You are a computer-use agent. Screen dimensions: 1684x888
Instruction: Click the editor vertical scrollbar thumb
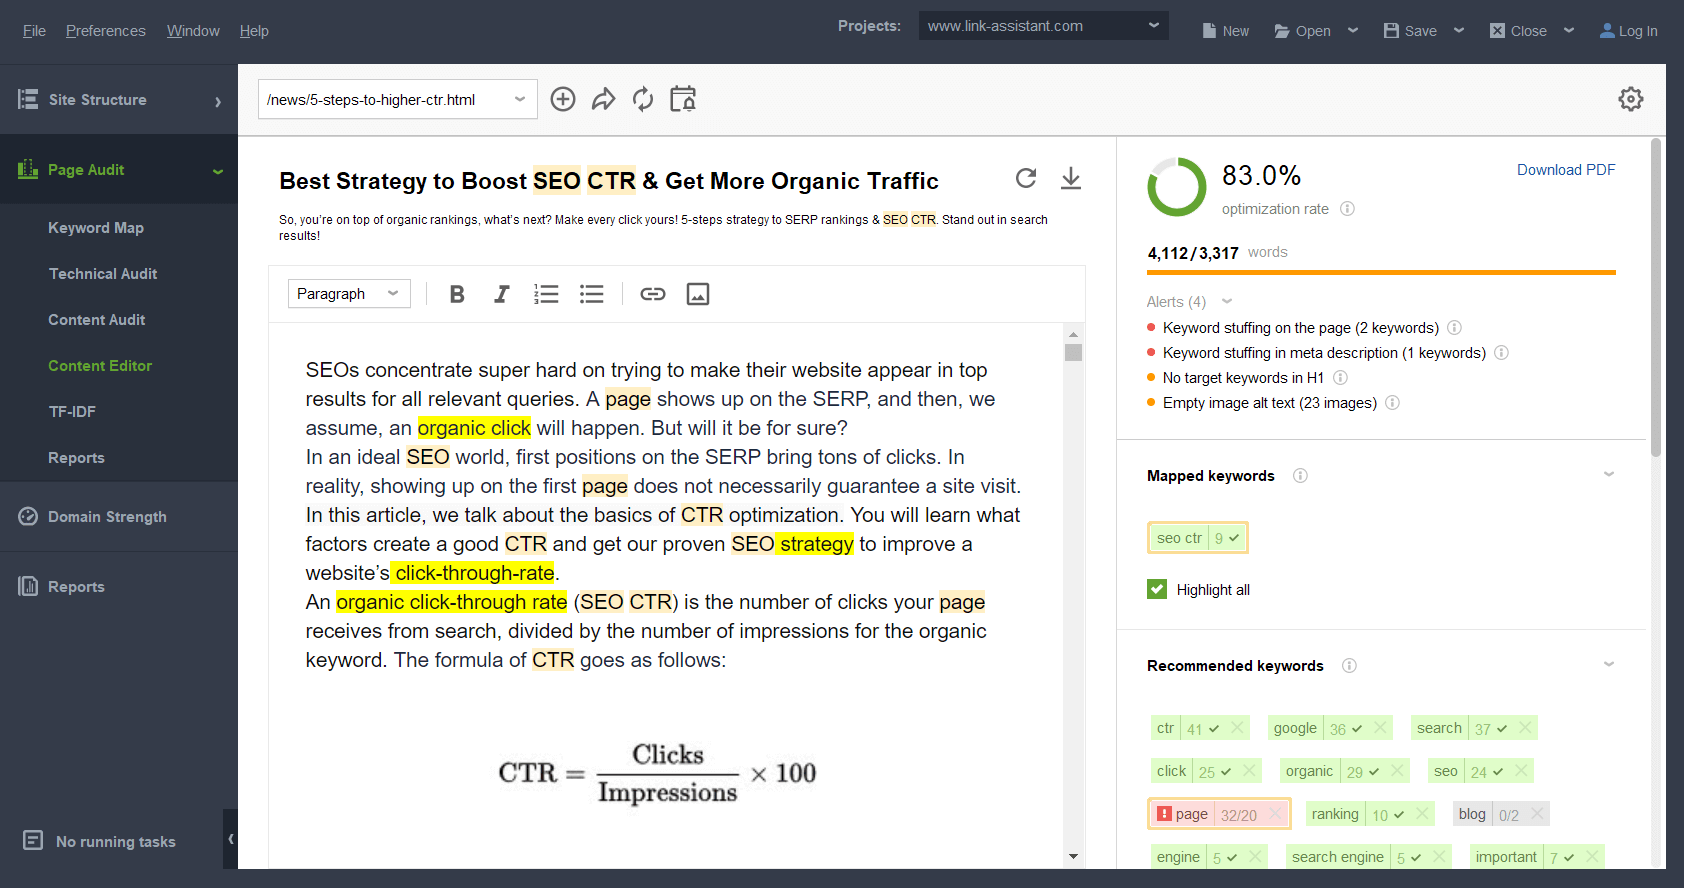(1073, 353)
